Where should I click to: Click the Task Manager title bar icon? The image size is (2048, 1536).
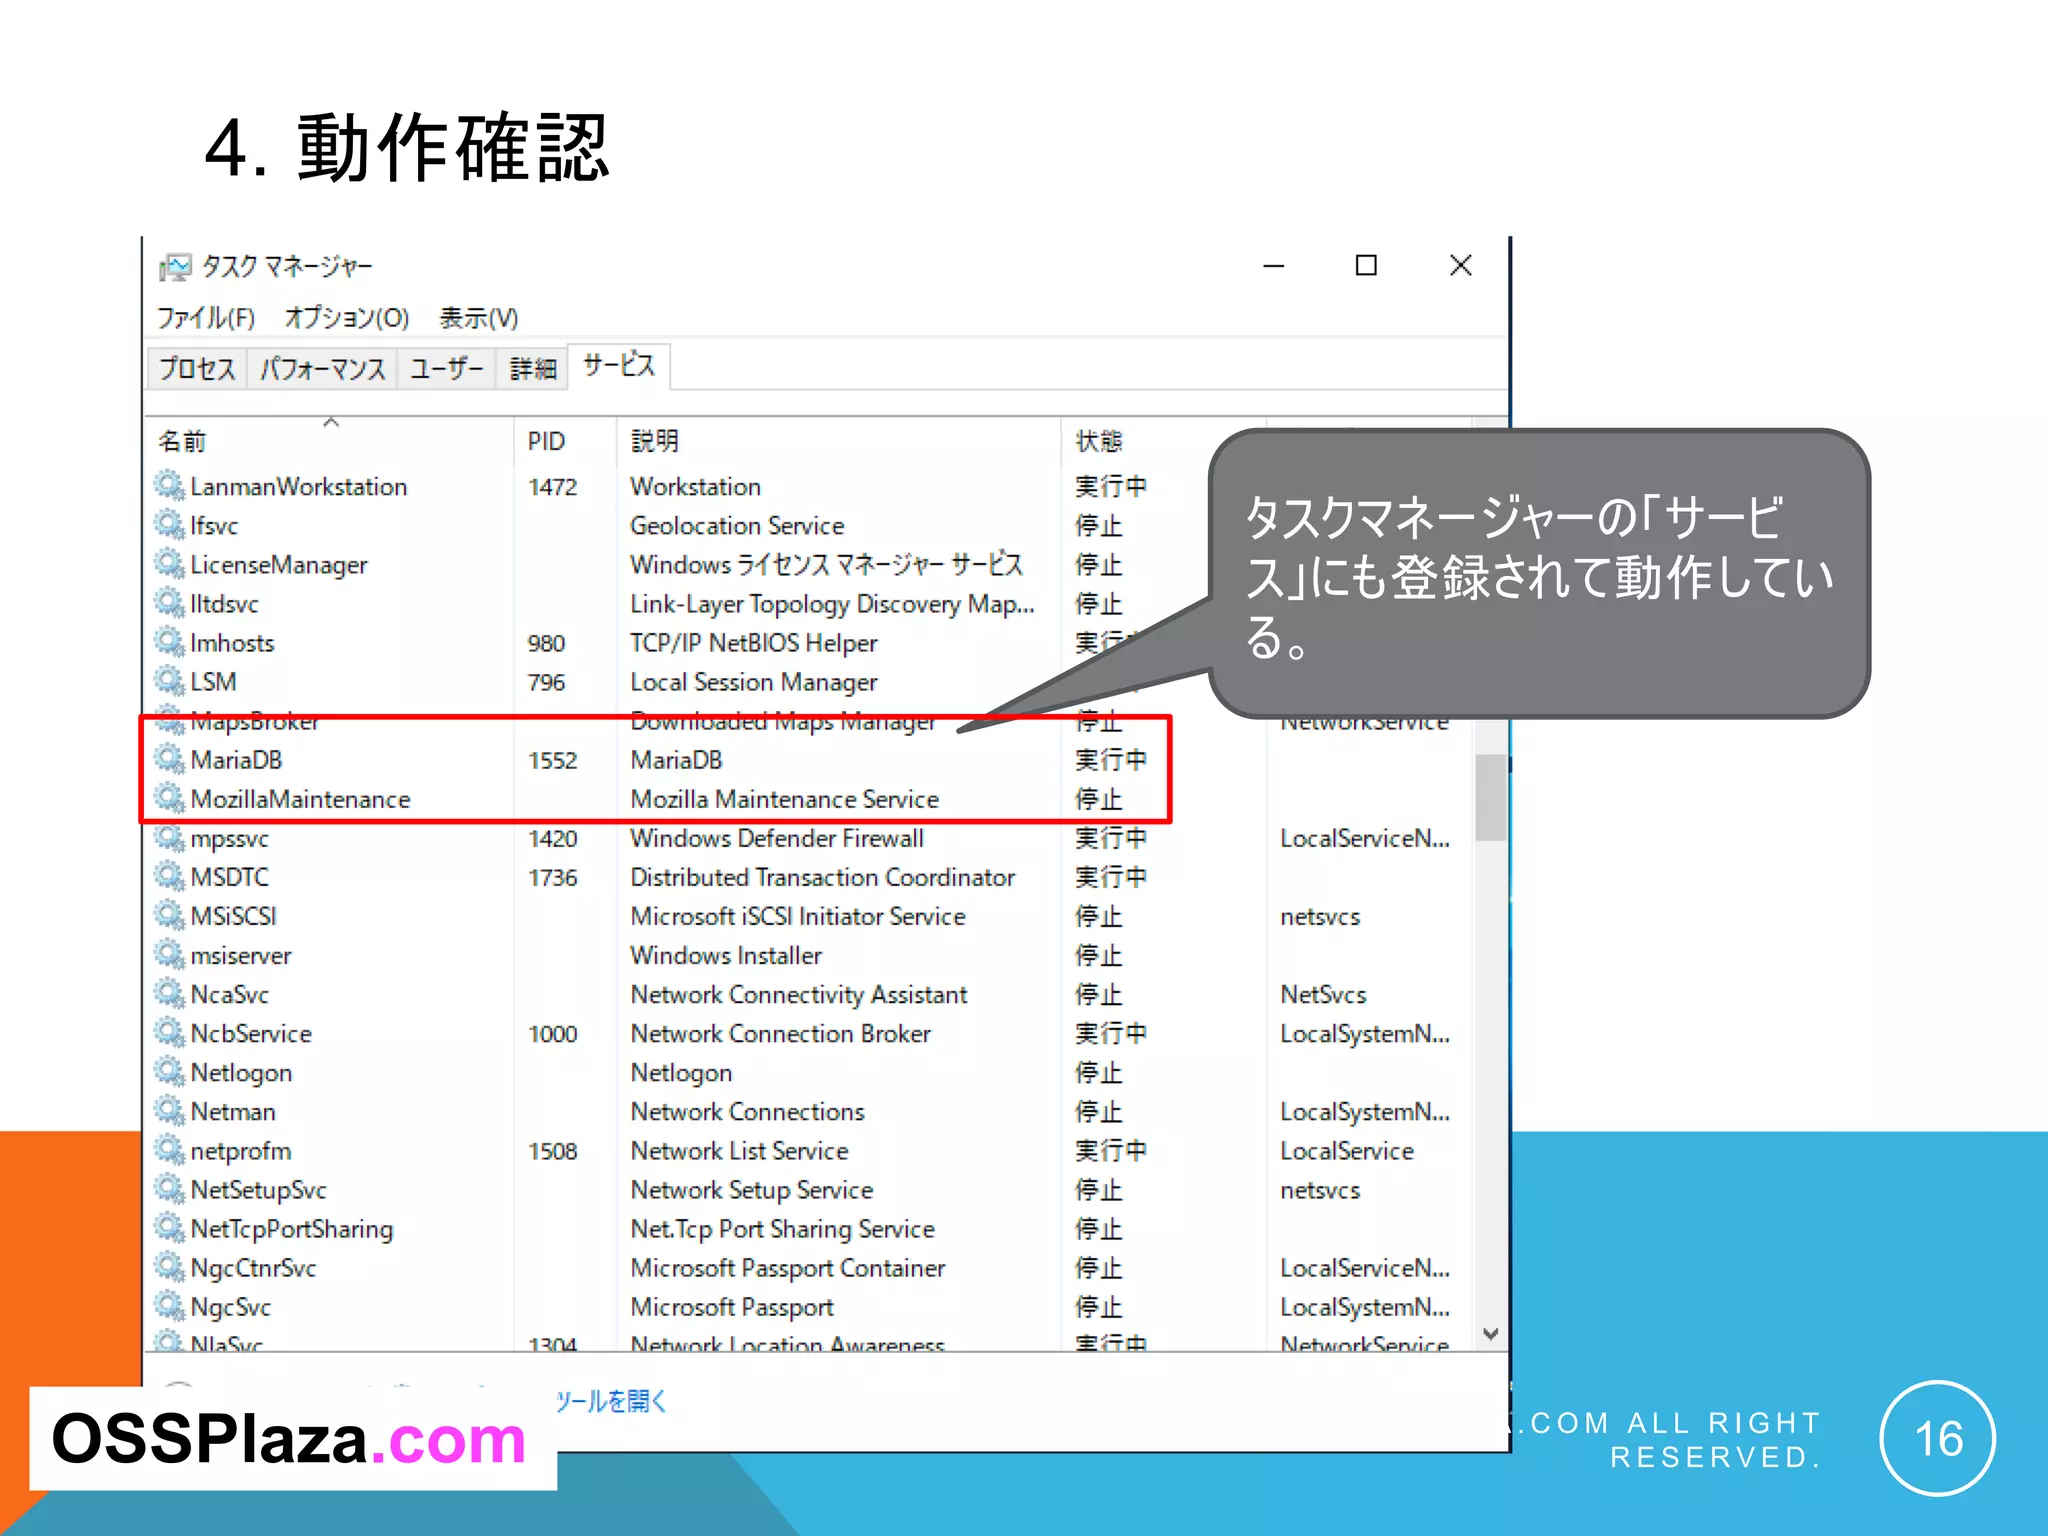pos(175,266)
